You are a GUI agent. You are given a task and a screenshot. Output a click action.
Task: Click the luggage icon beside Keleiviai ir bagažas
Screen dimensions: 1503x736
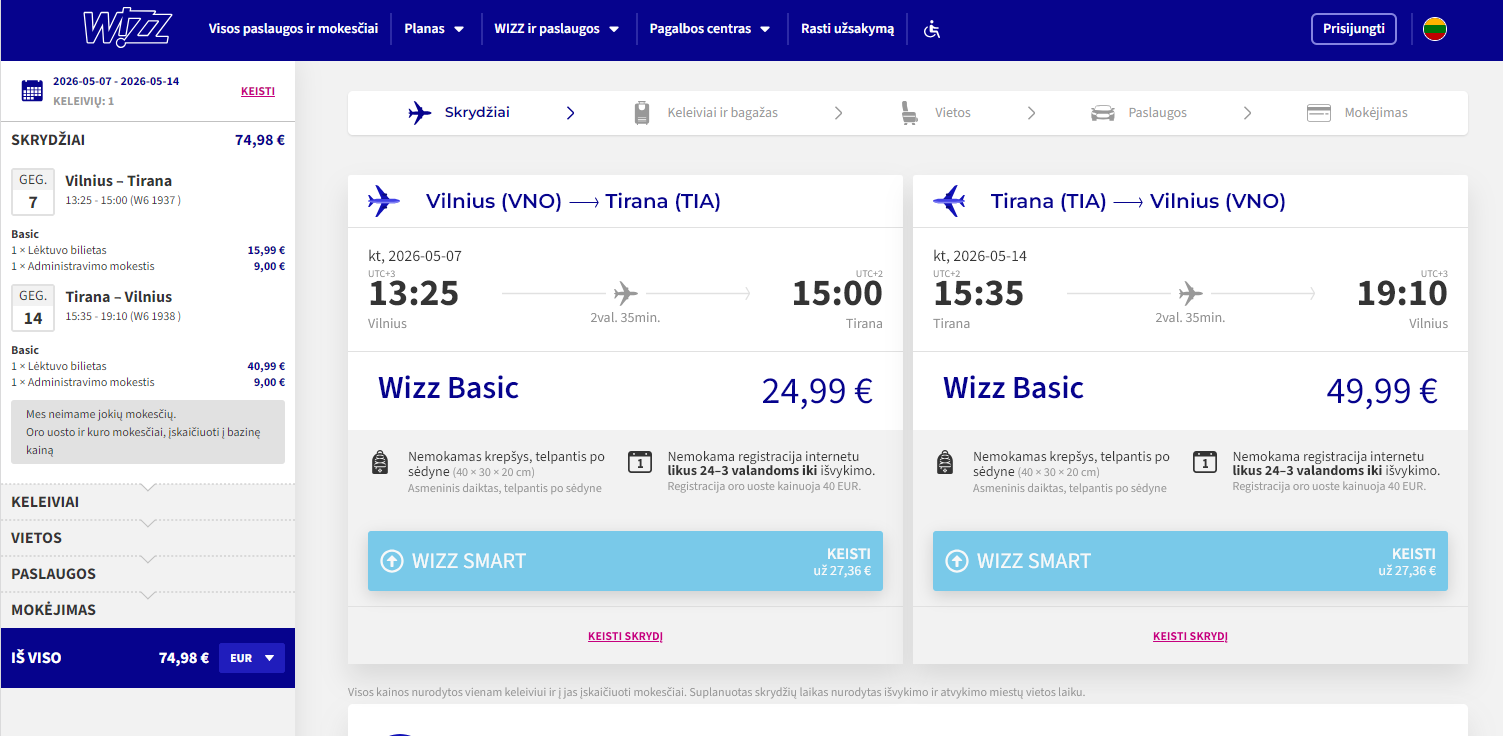641,112
